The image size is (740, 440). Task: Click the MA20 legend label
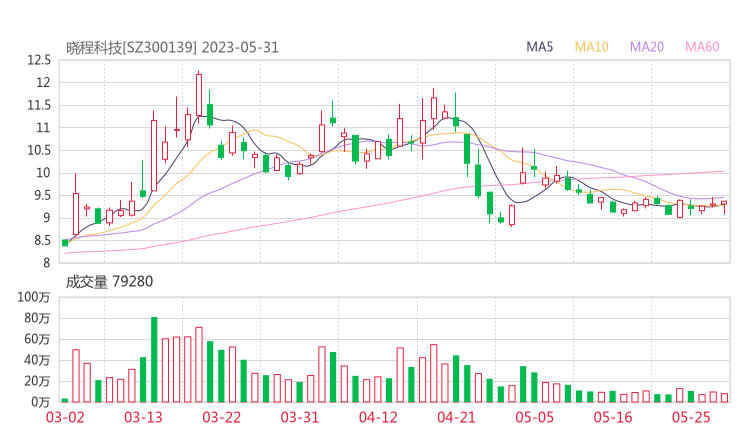(x=647, y=47)
